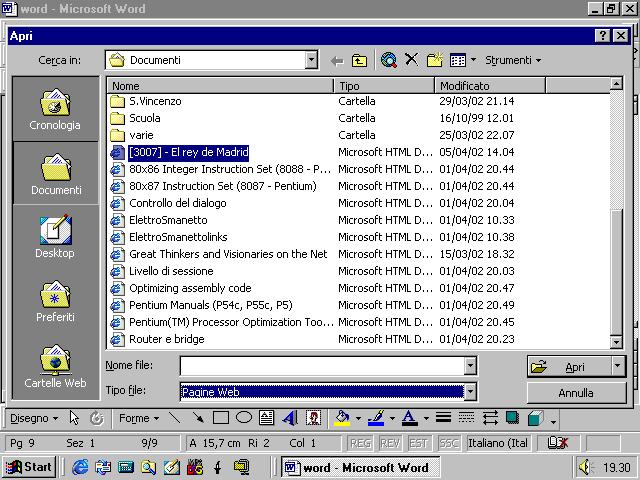This screenshot has width=640, height=480.
Task: Select the Rectangle drawing tool
Action: (x=221, y=418)
